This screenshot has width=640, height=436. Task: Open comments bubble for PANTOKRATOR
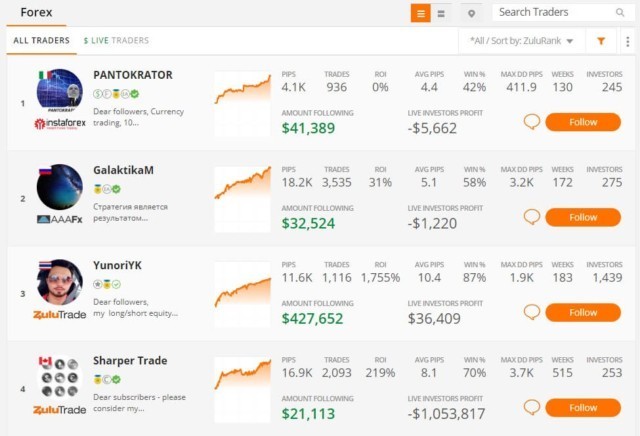pos(532,122)
